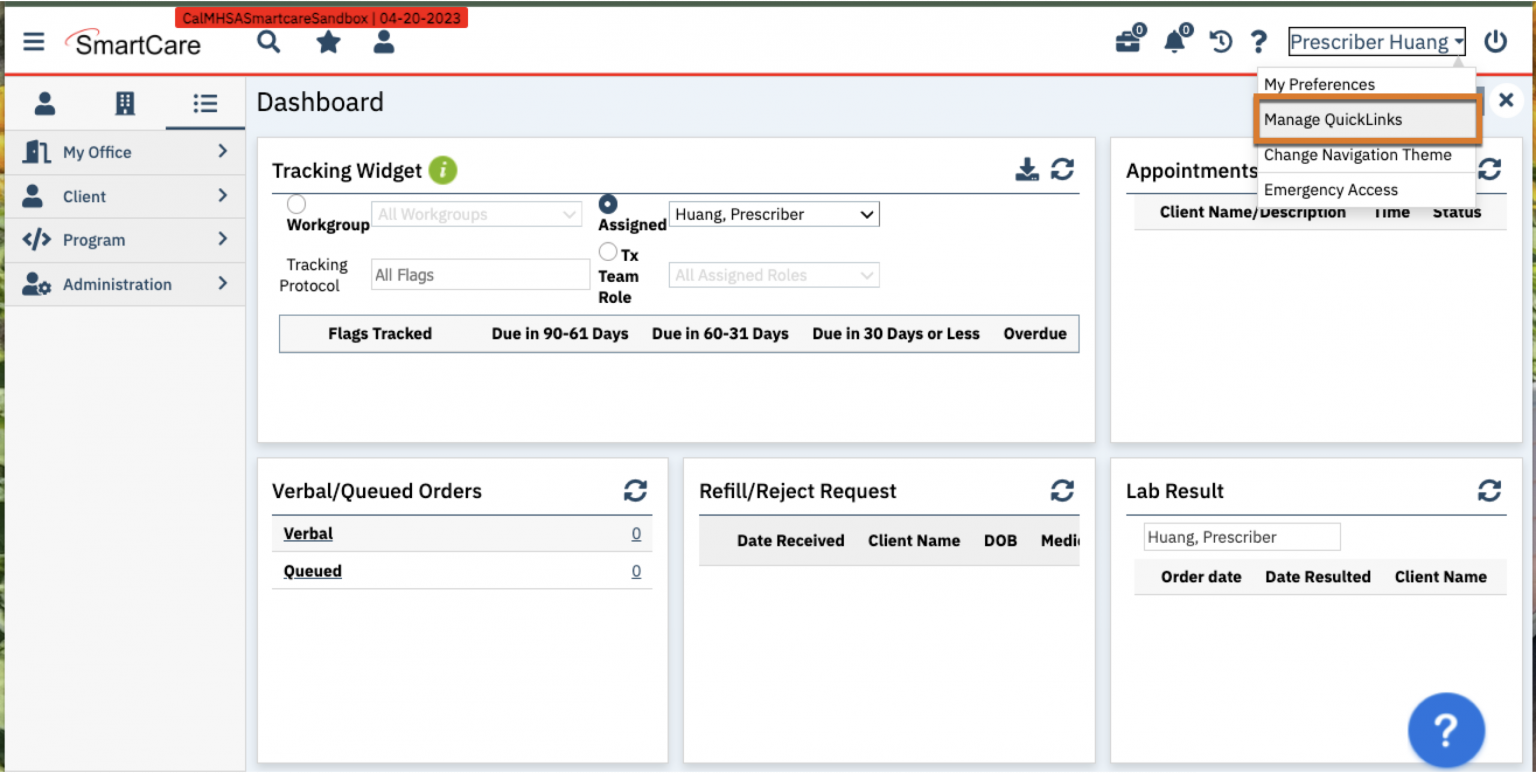Select the Tx Team Role radio button
The height and width of the screenshot is (773, 1536).
(608, 252)
